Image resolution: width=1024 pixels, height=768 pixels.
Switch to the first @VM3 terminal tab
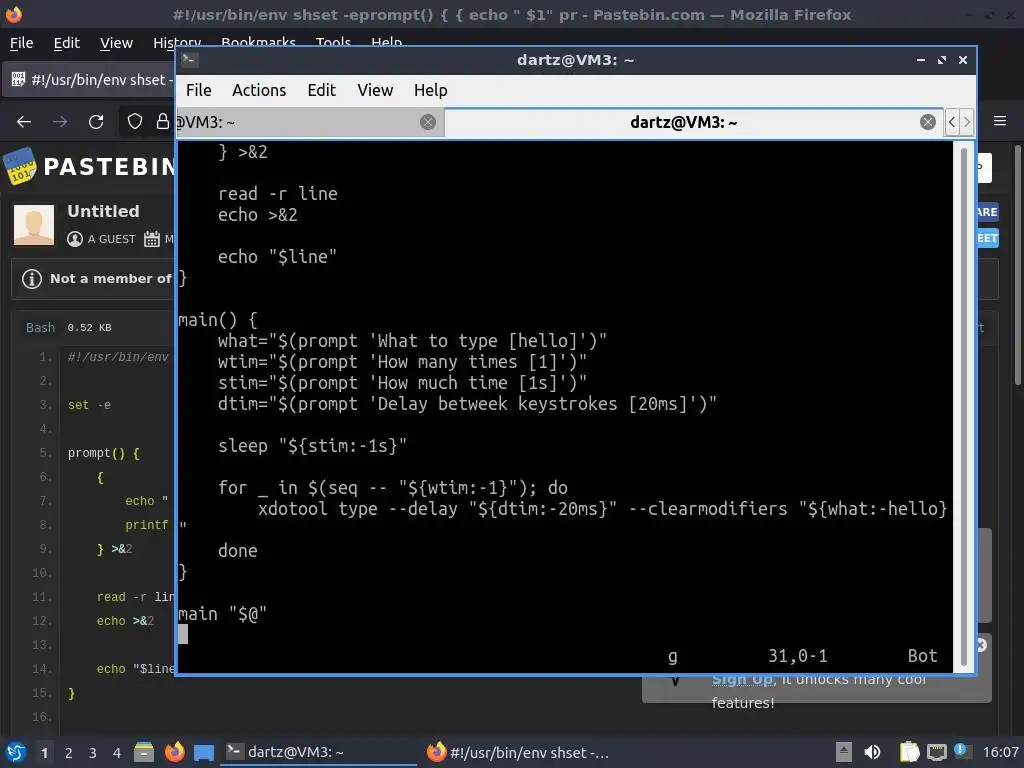pyautogui.click(x=310, y=122)
